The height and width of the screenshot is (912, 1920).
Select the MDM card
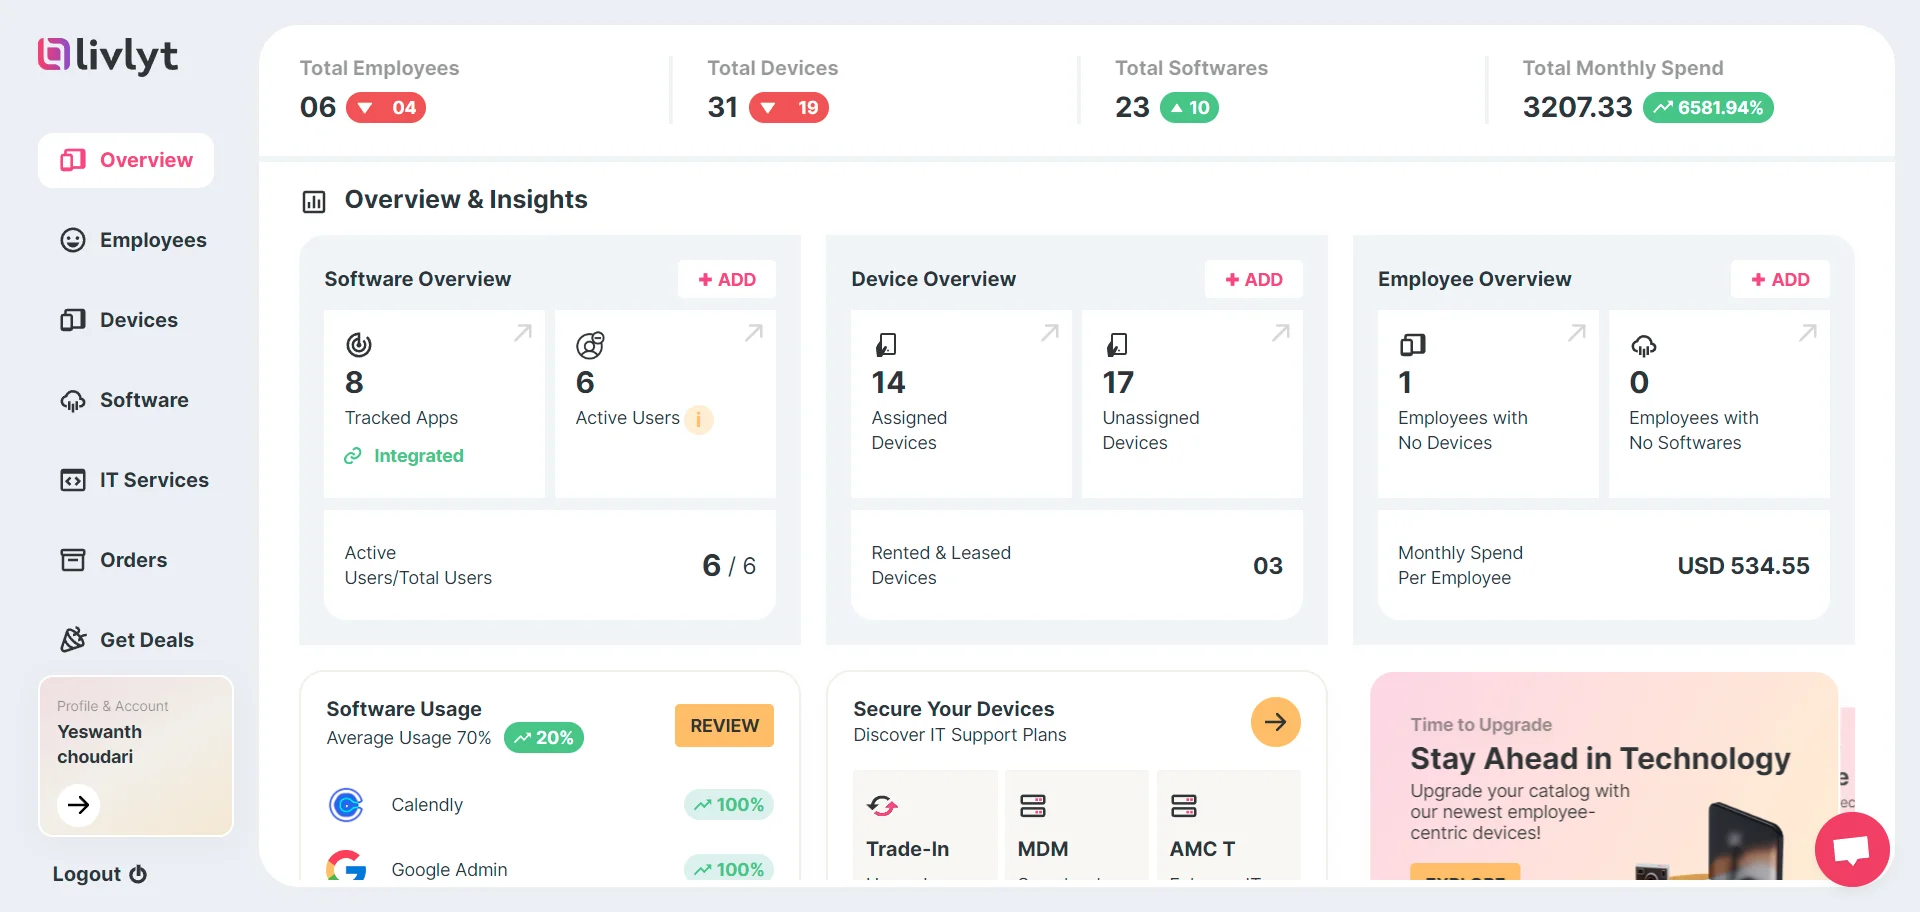click(x=1077, y=826)
